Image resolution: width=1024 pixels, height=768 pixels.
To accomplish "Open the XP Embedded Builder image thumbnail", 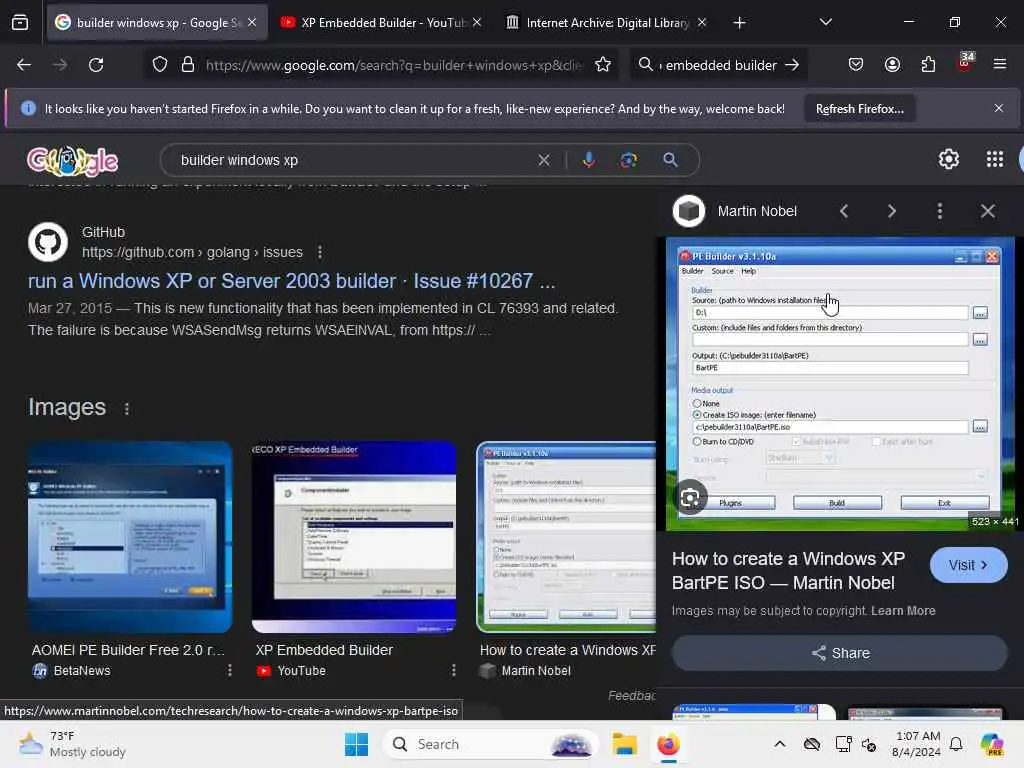I will click(x=354, y=537).
